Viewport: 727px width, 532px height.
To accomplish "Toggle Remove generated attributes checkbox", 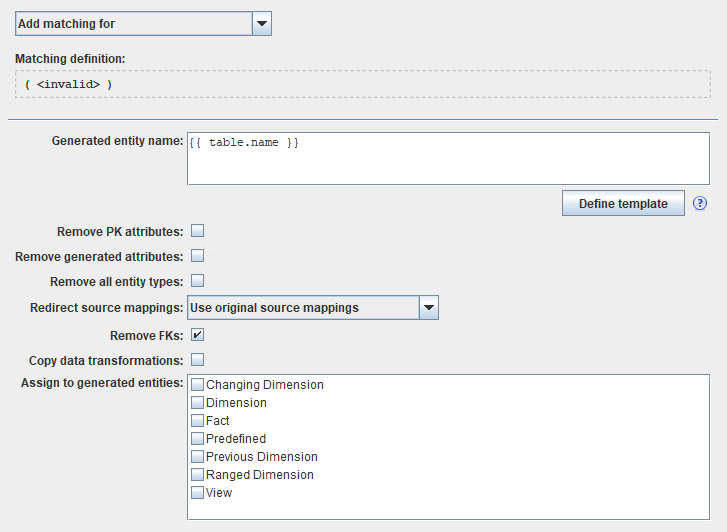I will [x=198, y=256].
